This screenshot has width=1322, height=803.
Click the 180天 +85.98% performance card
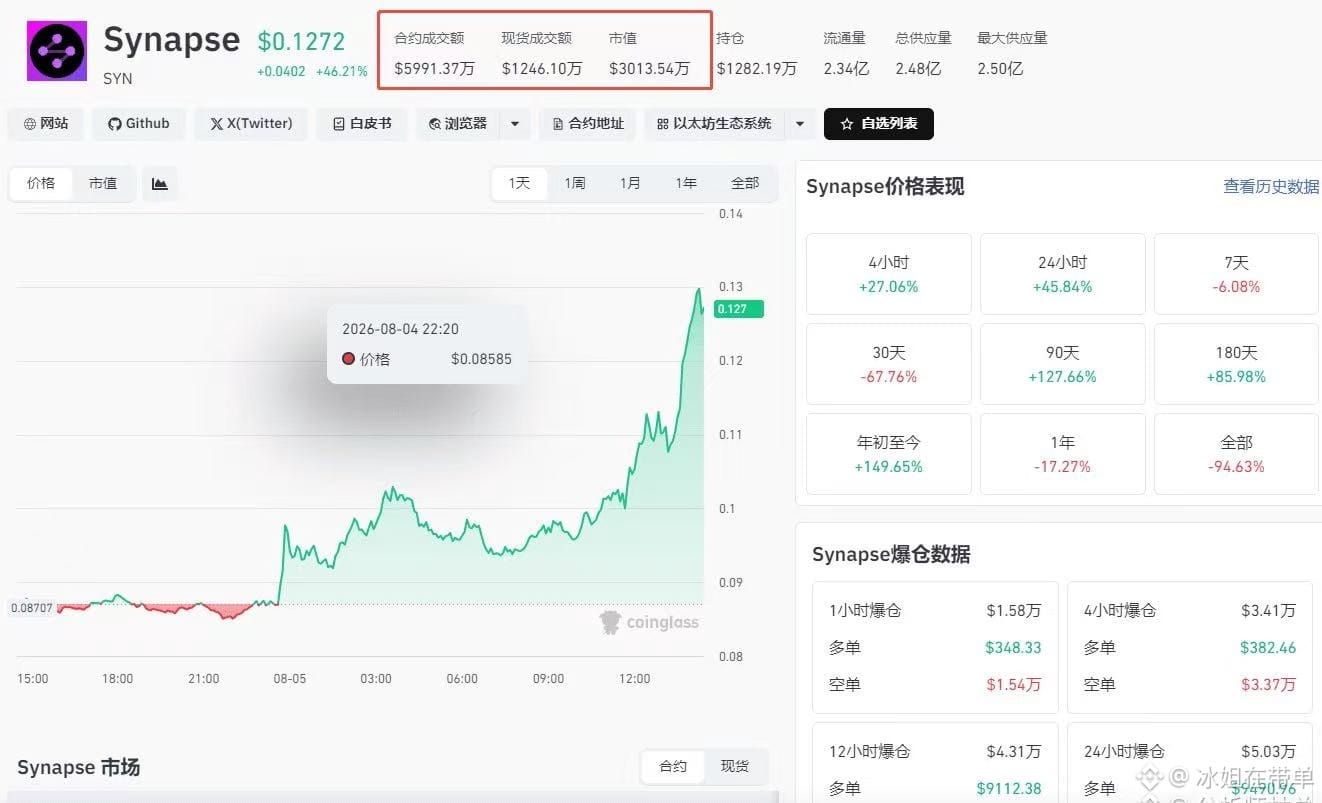click(x=1236, y=364)
